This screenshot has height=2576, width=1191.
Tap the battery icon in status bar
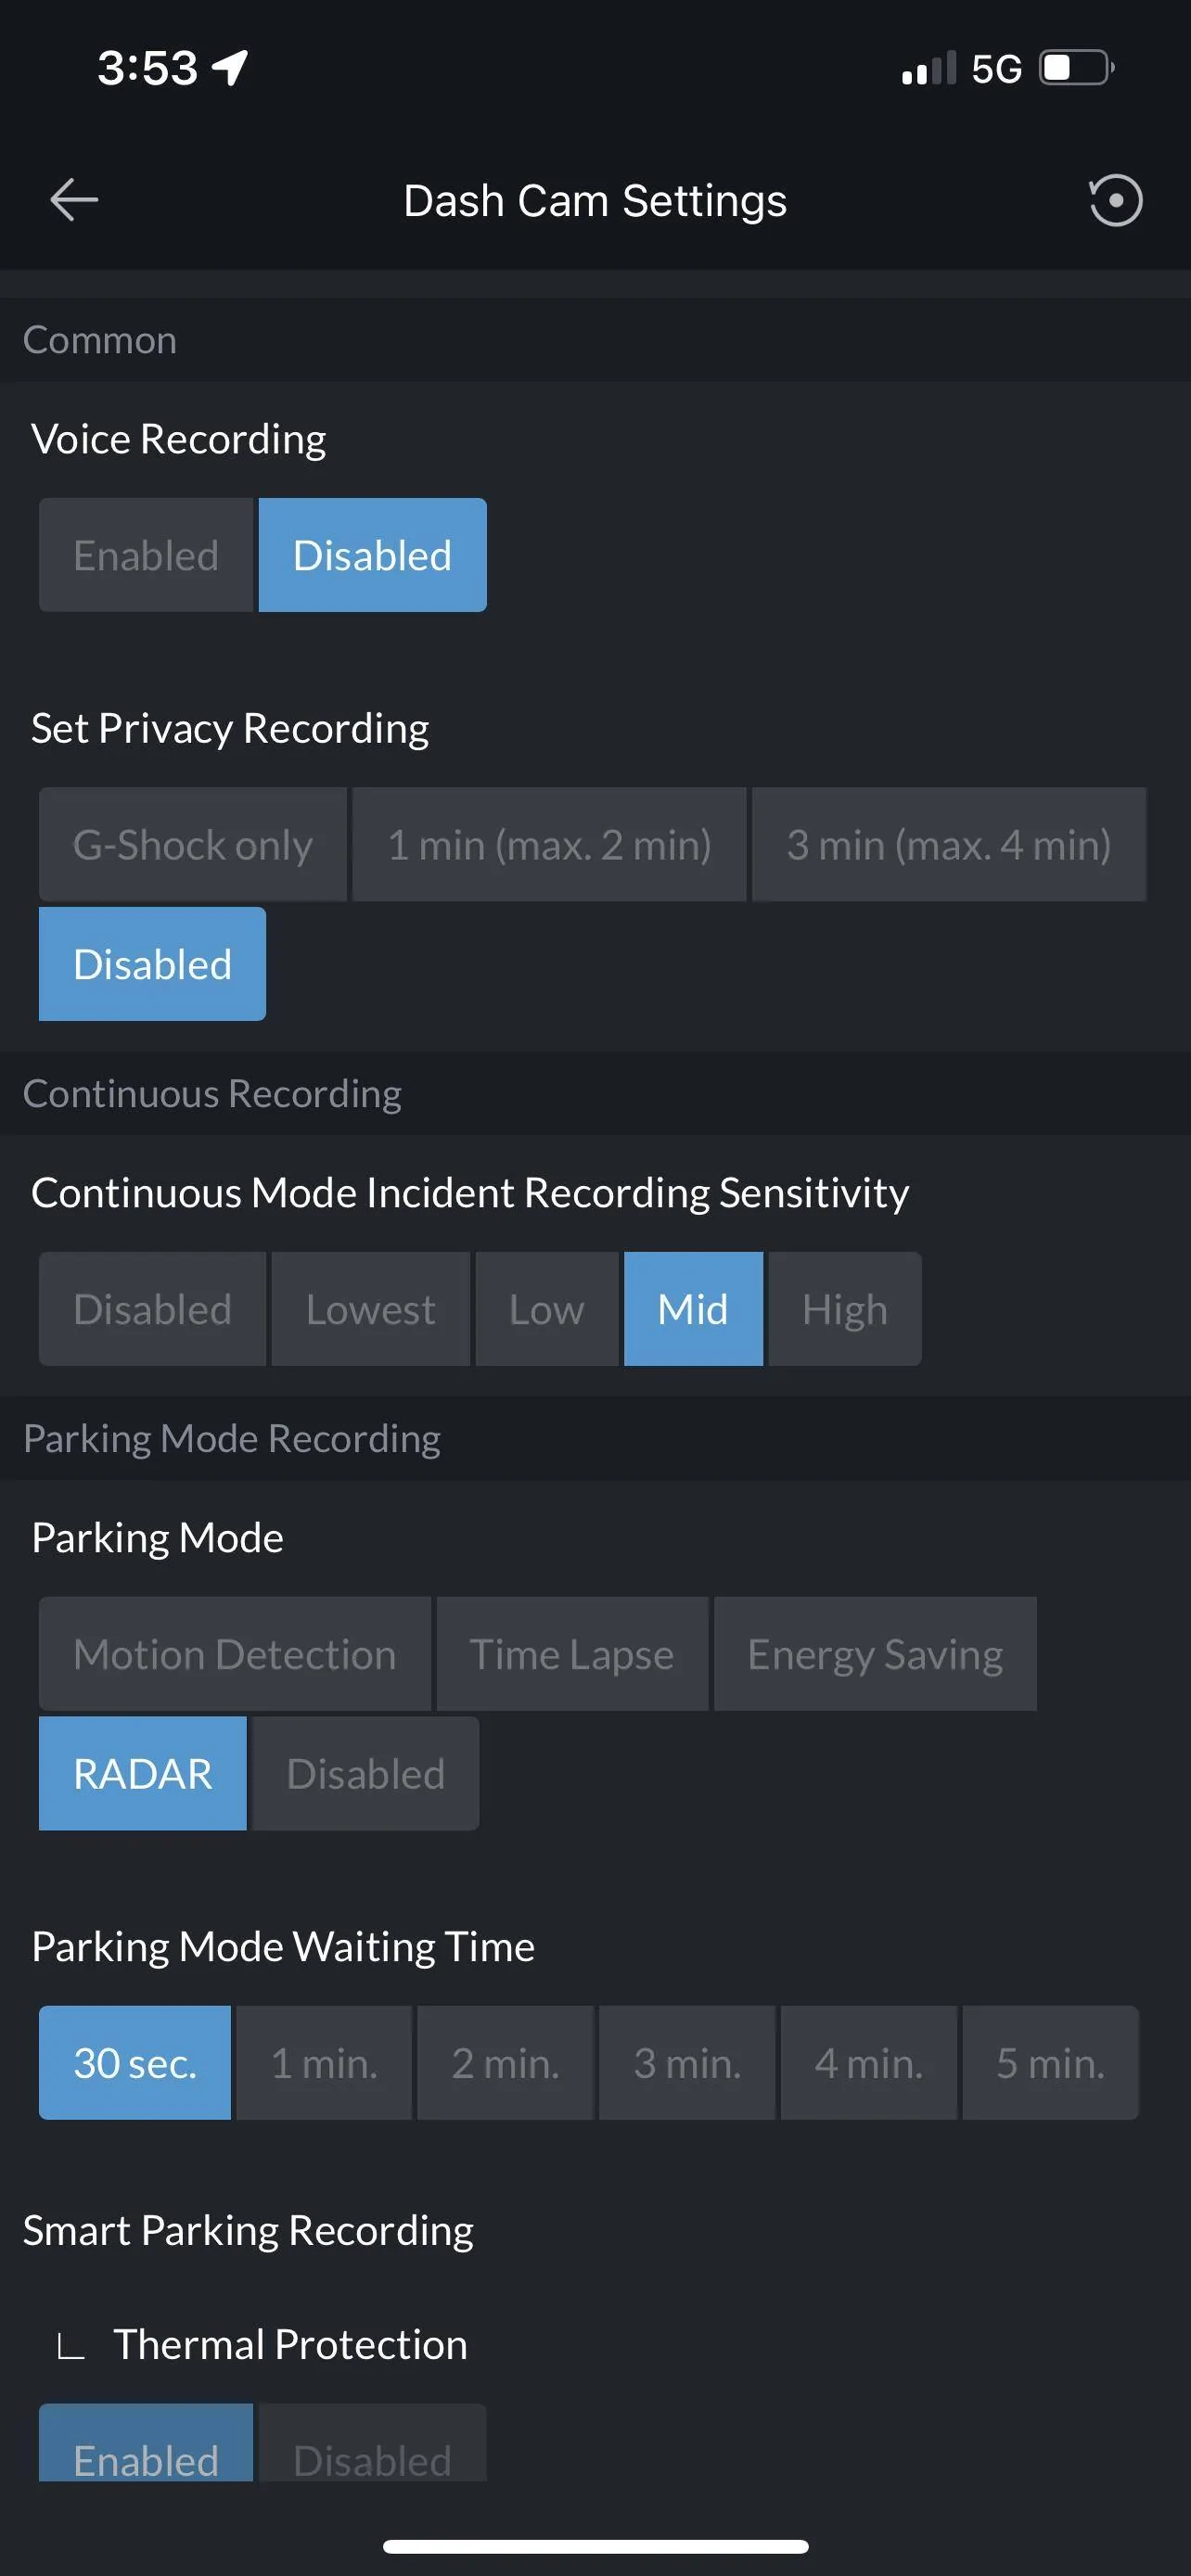(x=1077, y=68)
